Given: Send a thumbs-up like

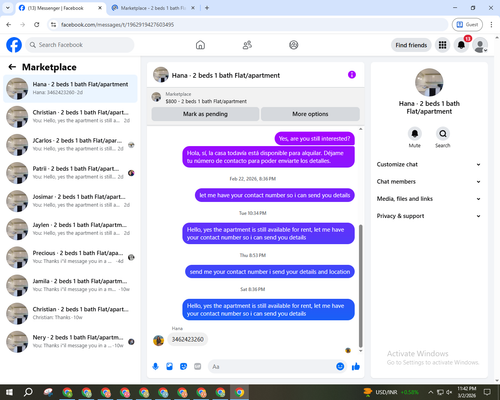Looking at the screenshot, I should (x=356, y=367).
